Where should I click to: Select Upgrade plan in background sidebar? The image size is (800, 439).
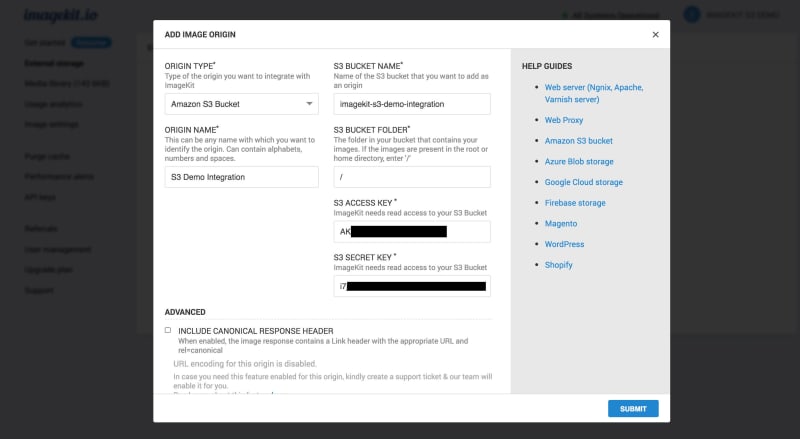[x=48, y=270]
